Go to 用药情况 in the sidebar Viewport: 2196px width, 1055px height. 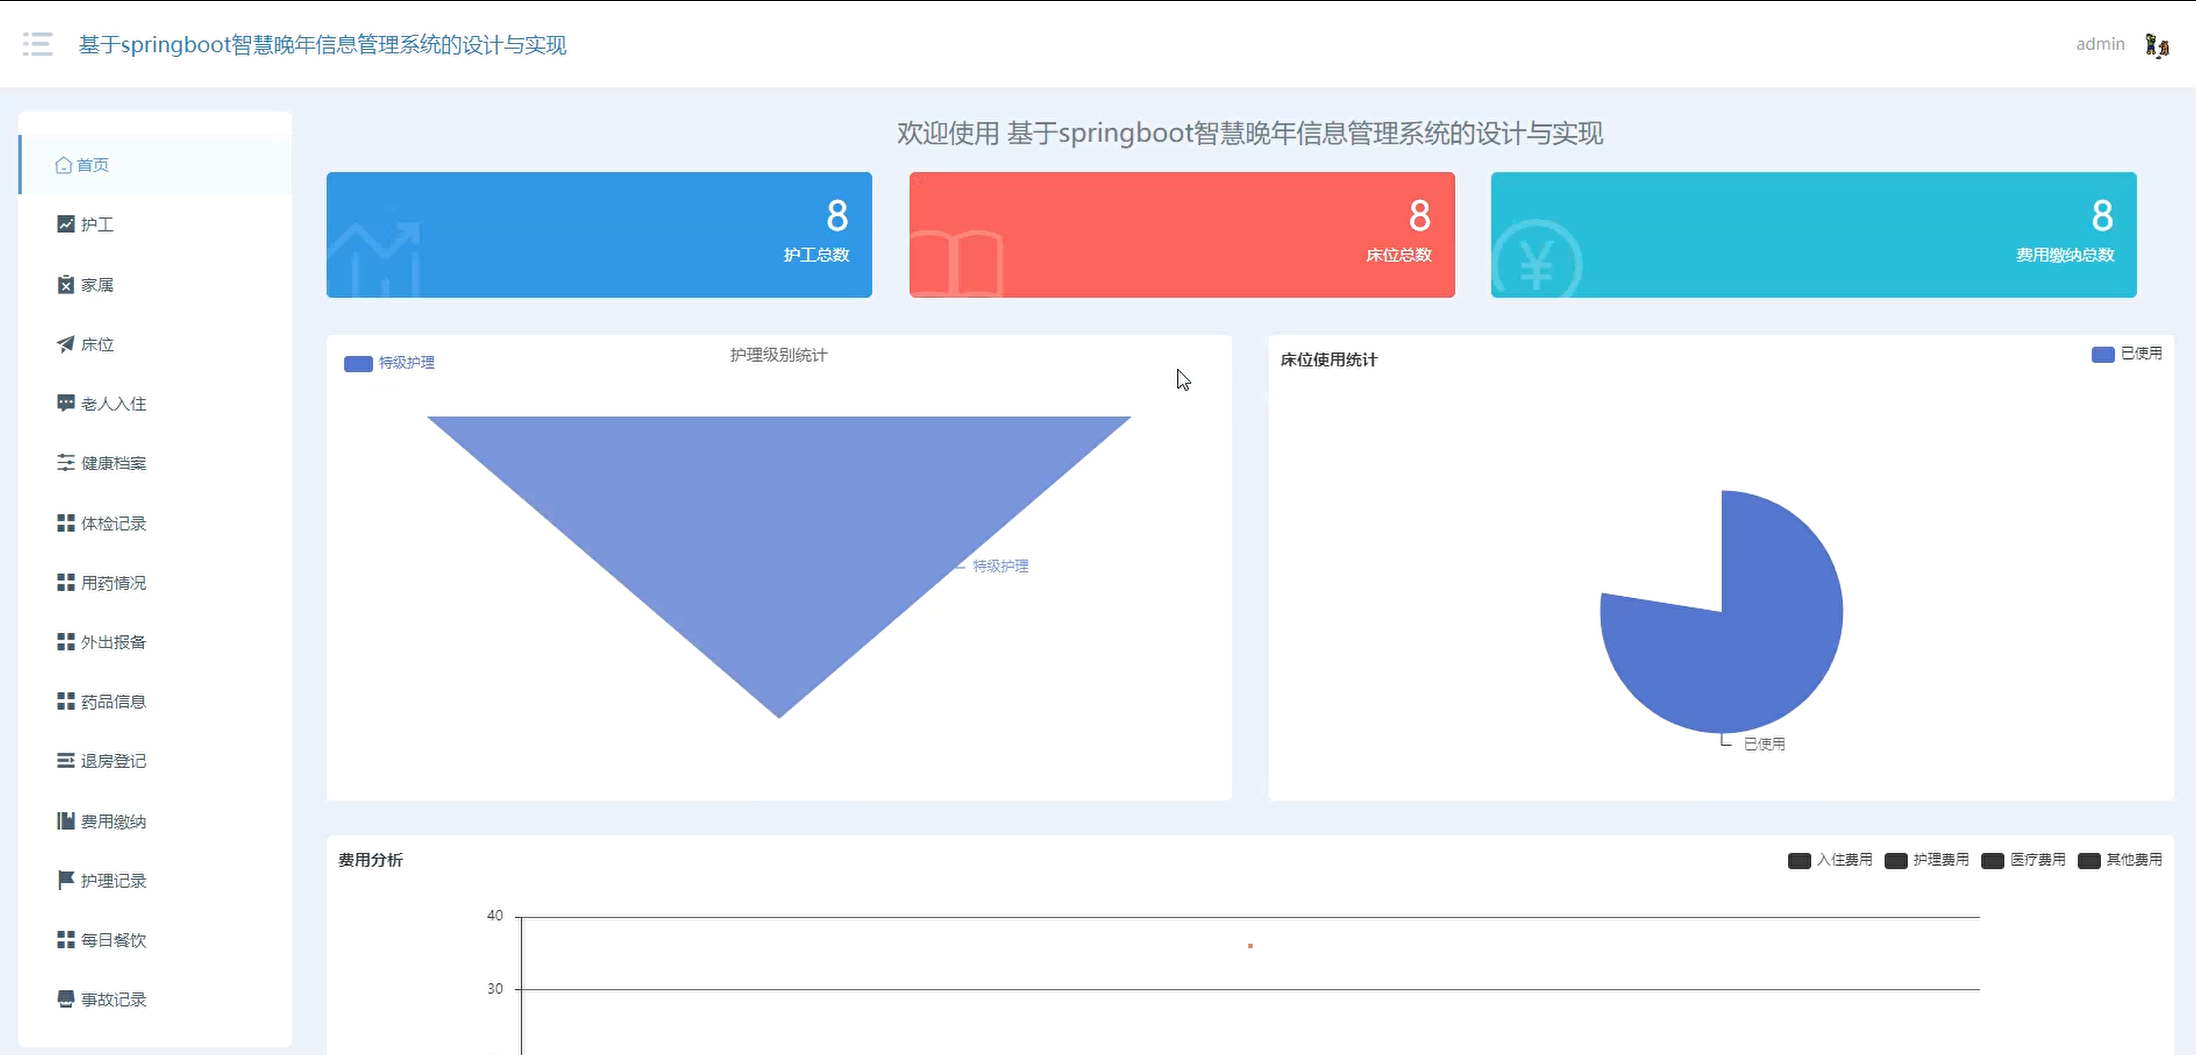155,582
